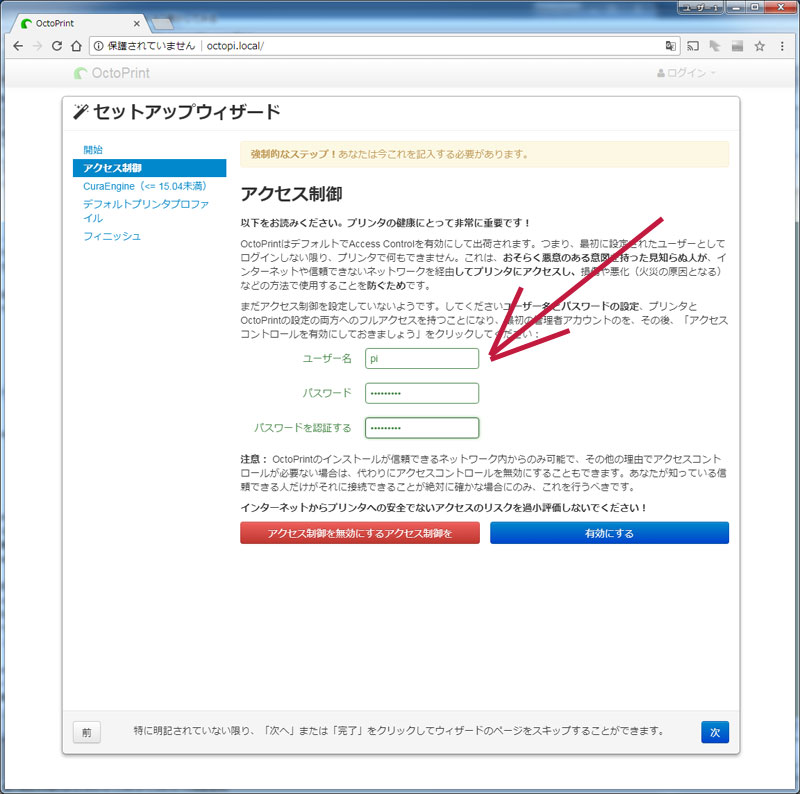Click the 強制的なステップ！ warning text
This screenshot has height=794, width=800.
pos(293,154)
